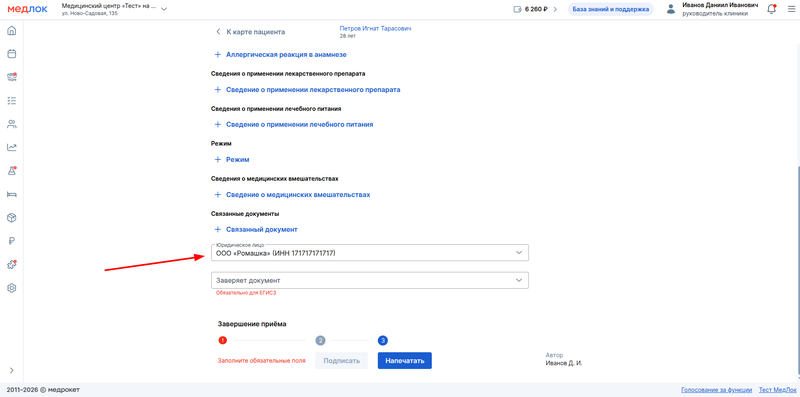This screenshot has width=800, height=397.
Task: Open the hospital bed icon
Action: click(x=12, y=194)
